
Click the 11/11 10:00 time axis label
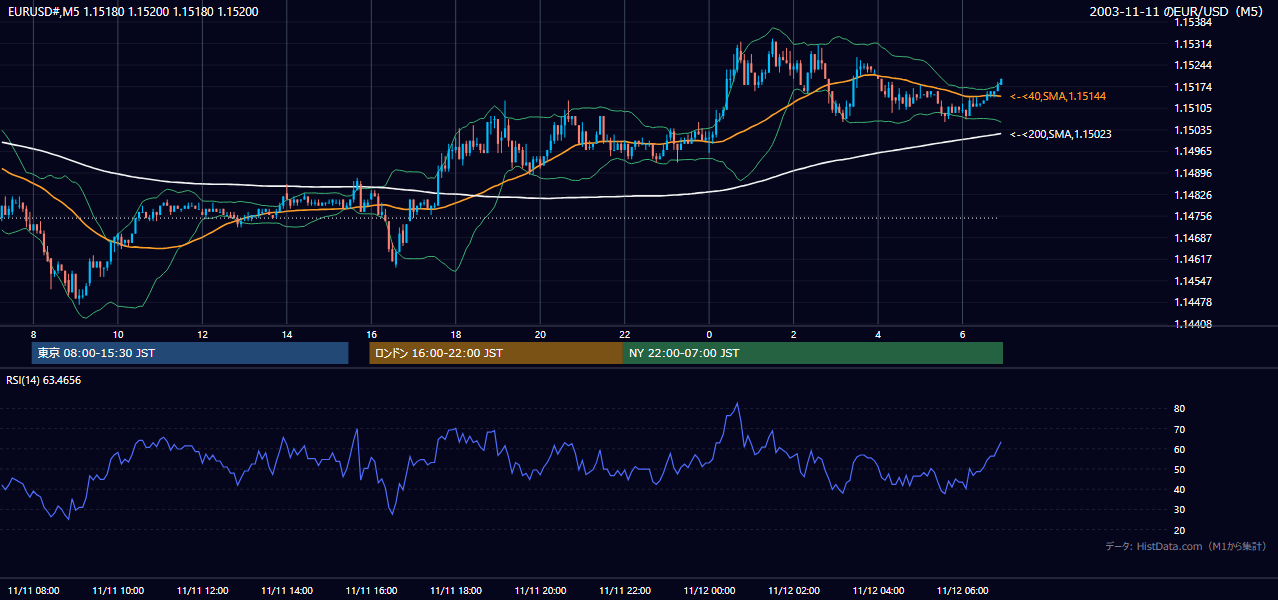pos(118,589)
